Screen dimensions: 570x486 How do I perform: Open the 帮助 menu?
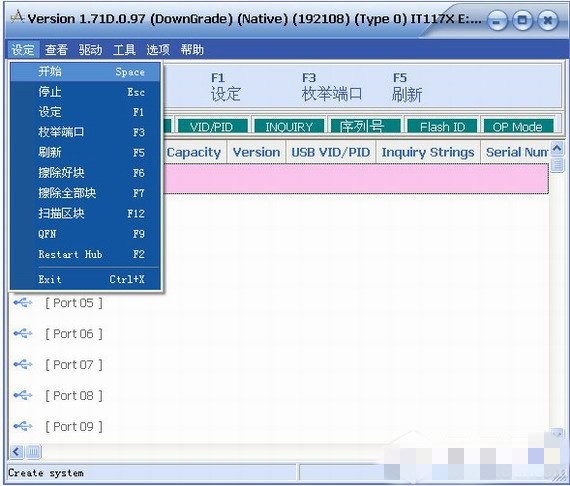coord(192,49)
